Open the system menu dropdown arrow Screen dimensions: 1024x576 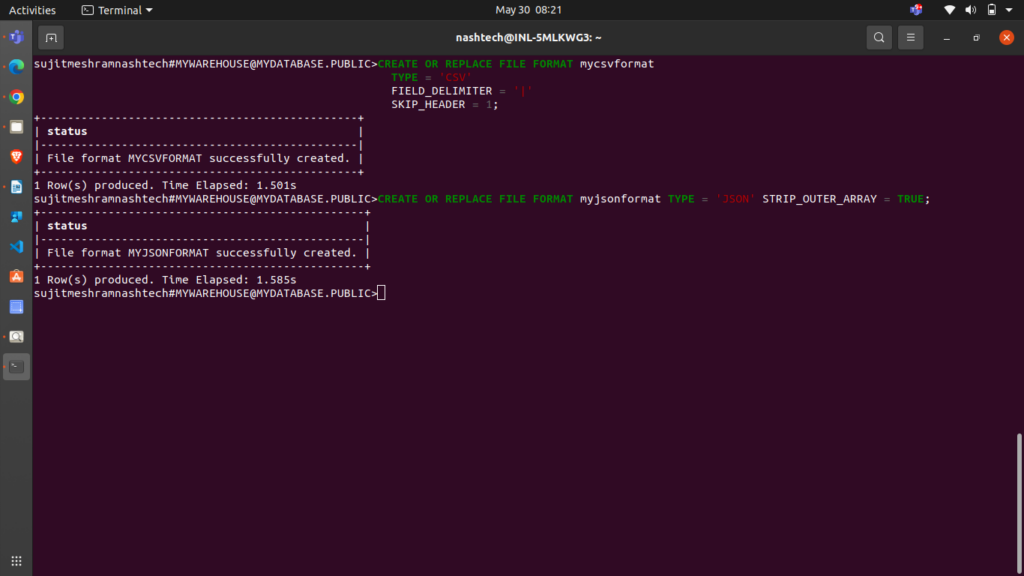(1009, 10)
